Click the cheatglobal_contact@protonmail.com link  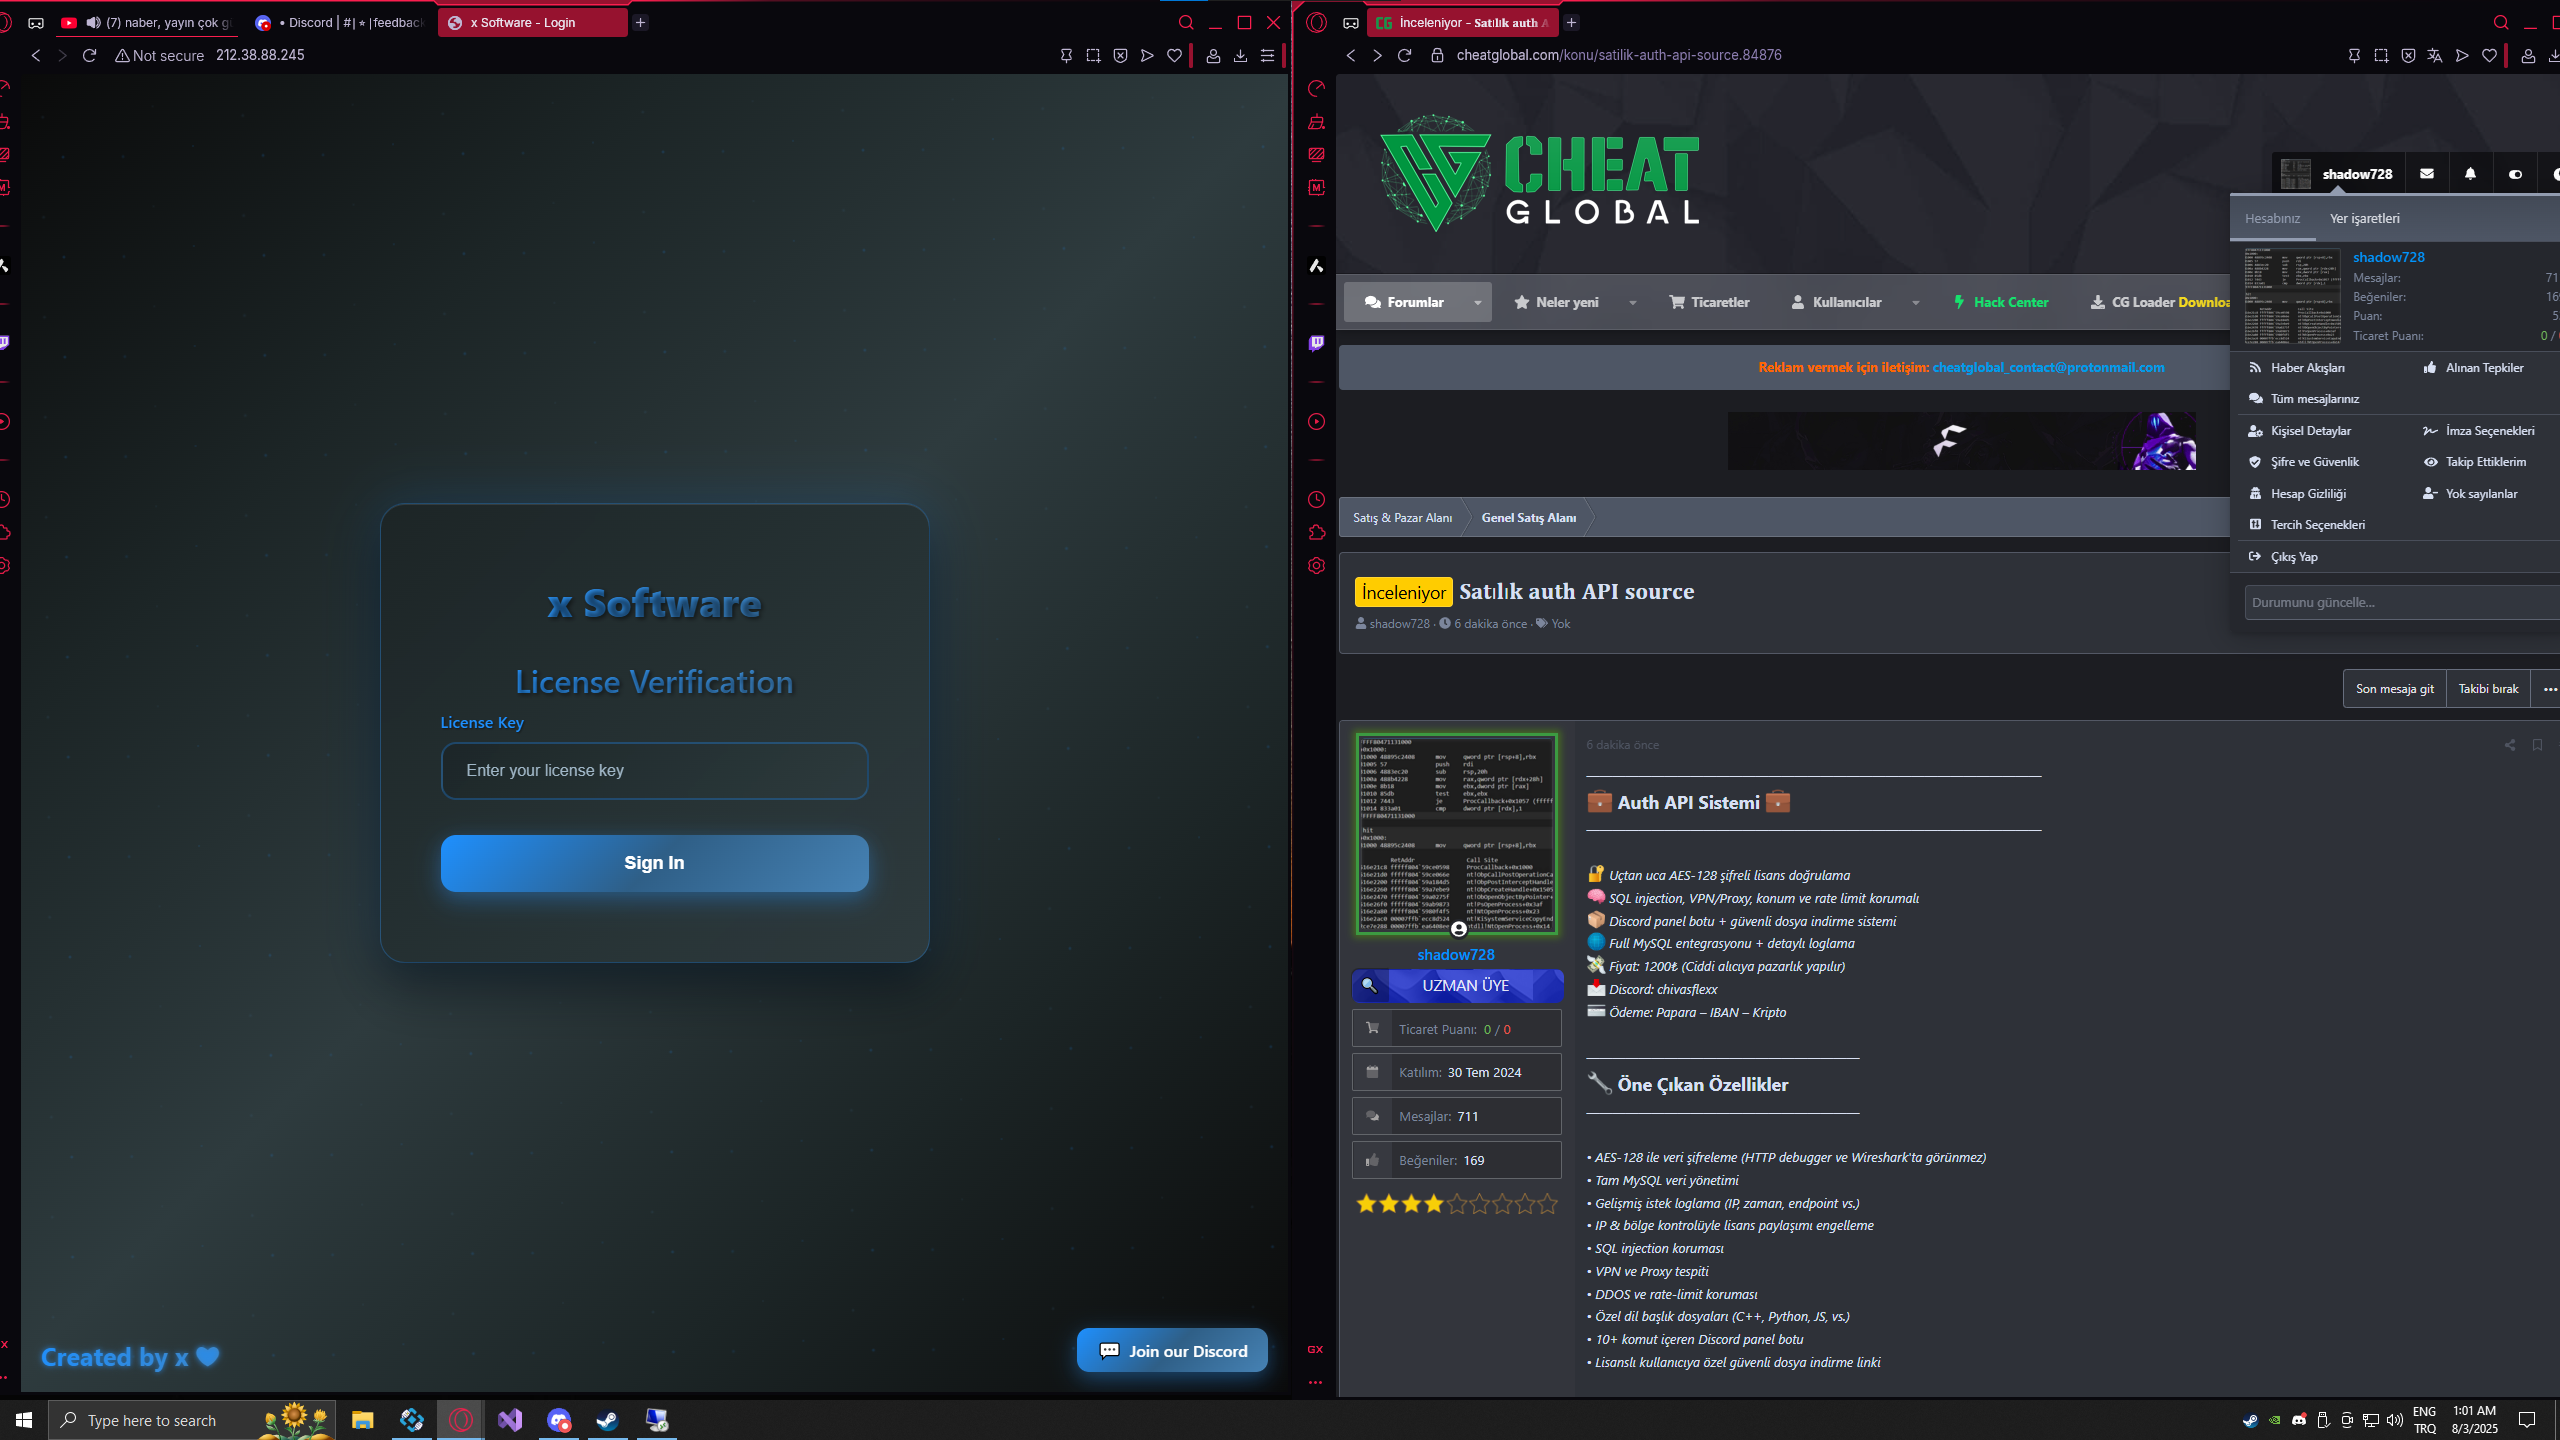[x=2048, y=367]
